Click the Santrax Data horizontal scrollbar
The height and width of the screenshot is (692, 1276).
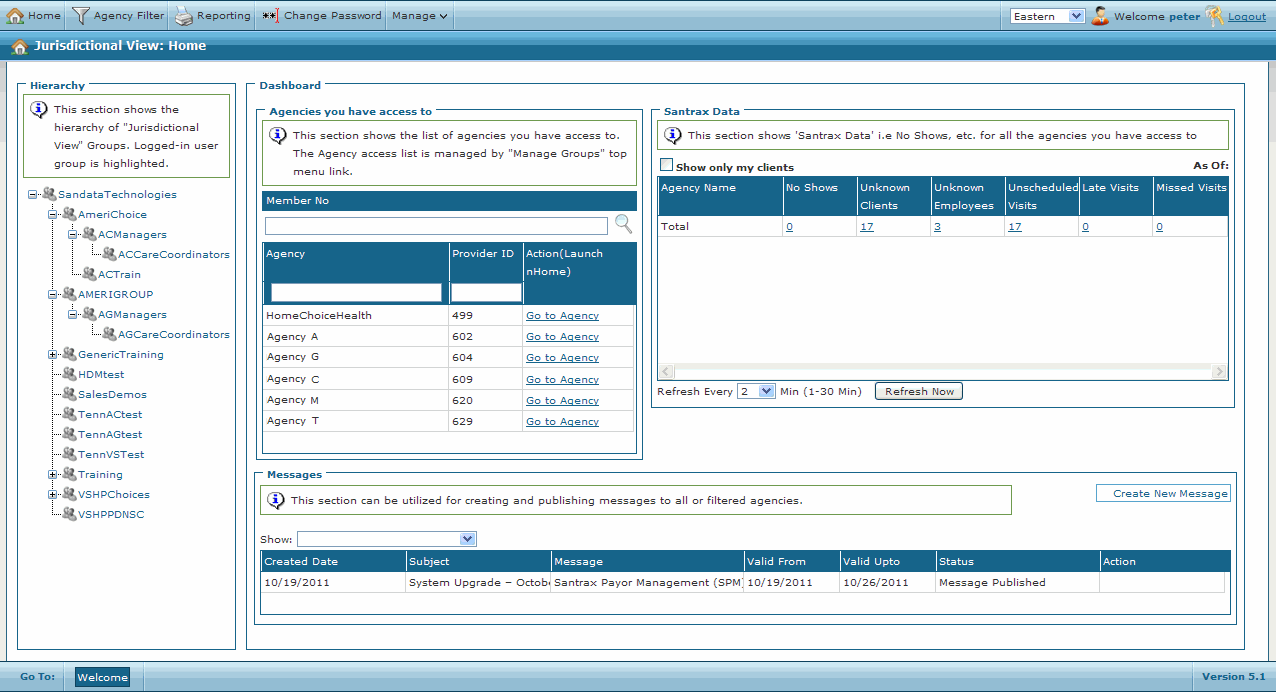[940, 372]
